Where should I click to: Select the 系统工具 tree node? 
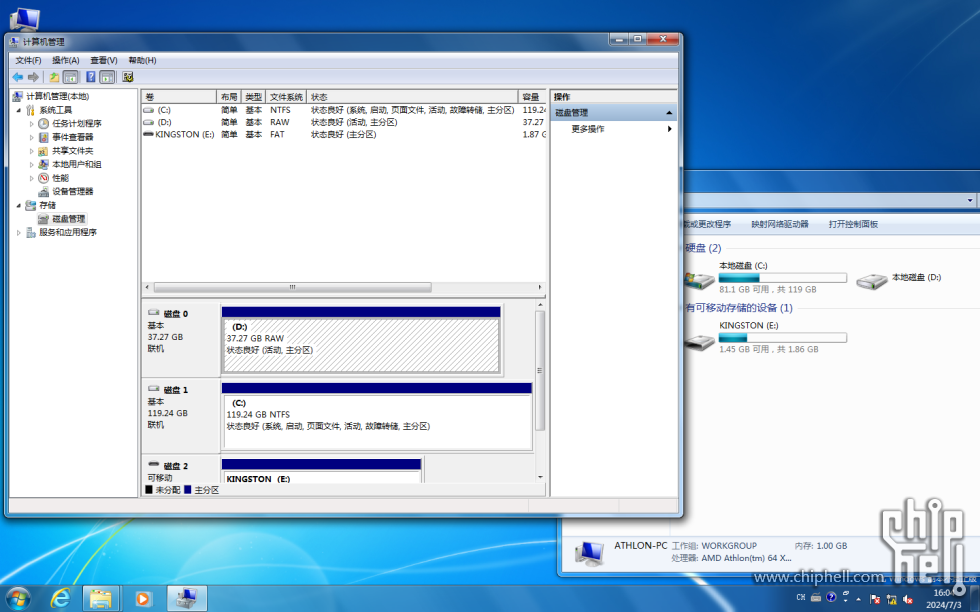(x=55, y=110)
